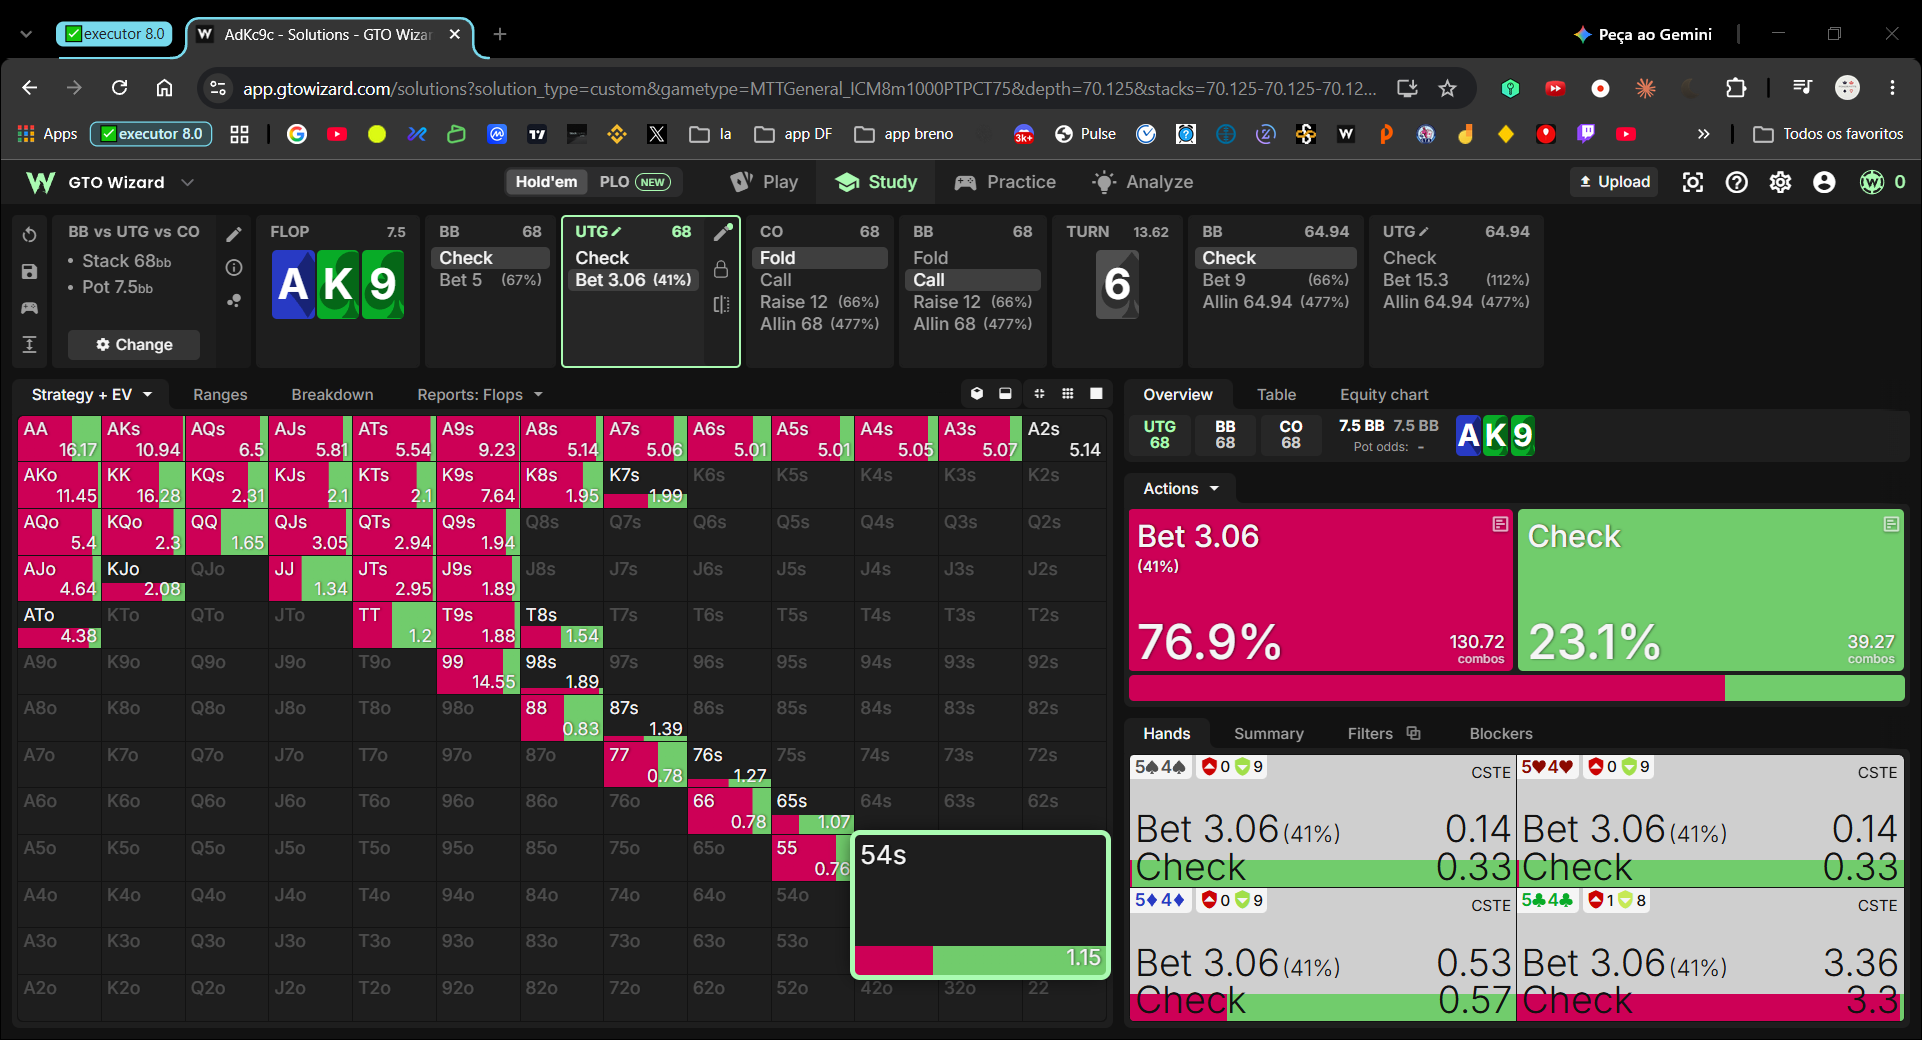
Task: Select the full square matrix layout toggle
Action: (x=1096, y=394)
